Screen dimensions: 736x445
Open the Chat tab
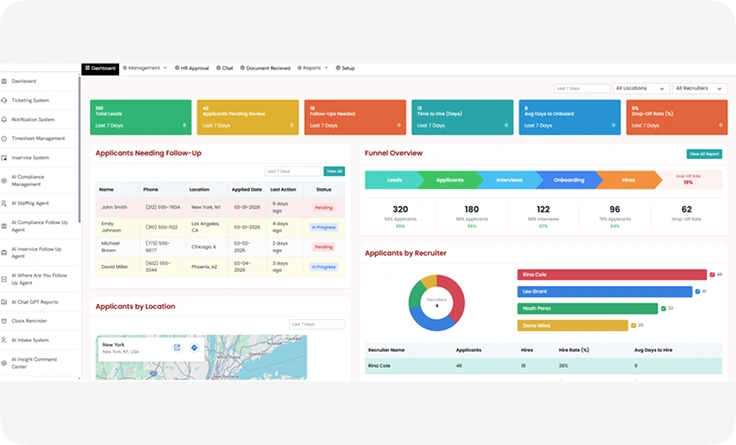[224, 68]
